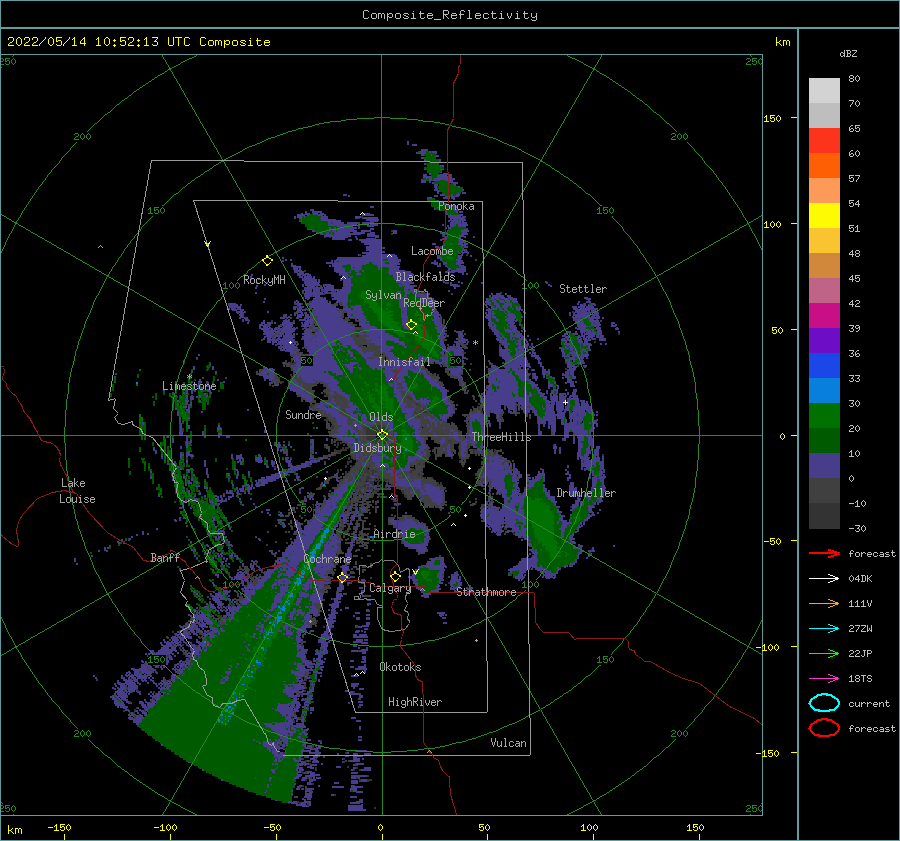The height and width of the screenshot is (841, 900).
Task: Click the dBZ legend heading
Action: [x=848, y=53]
